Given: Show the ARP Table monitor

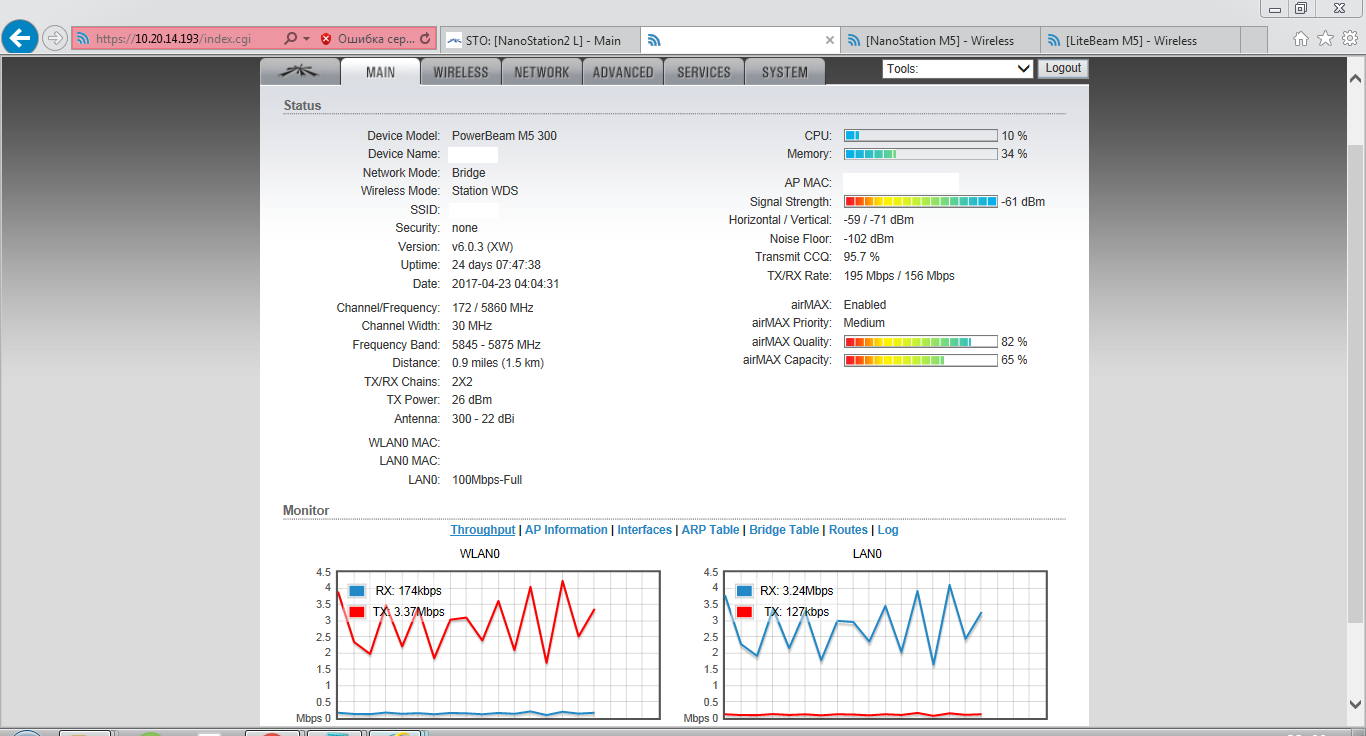Looking at the screenshot, I should [710, 530].
